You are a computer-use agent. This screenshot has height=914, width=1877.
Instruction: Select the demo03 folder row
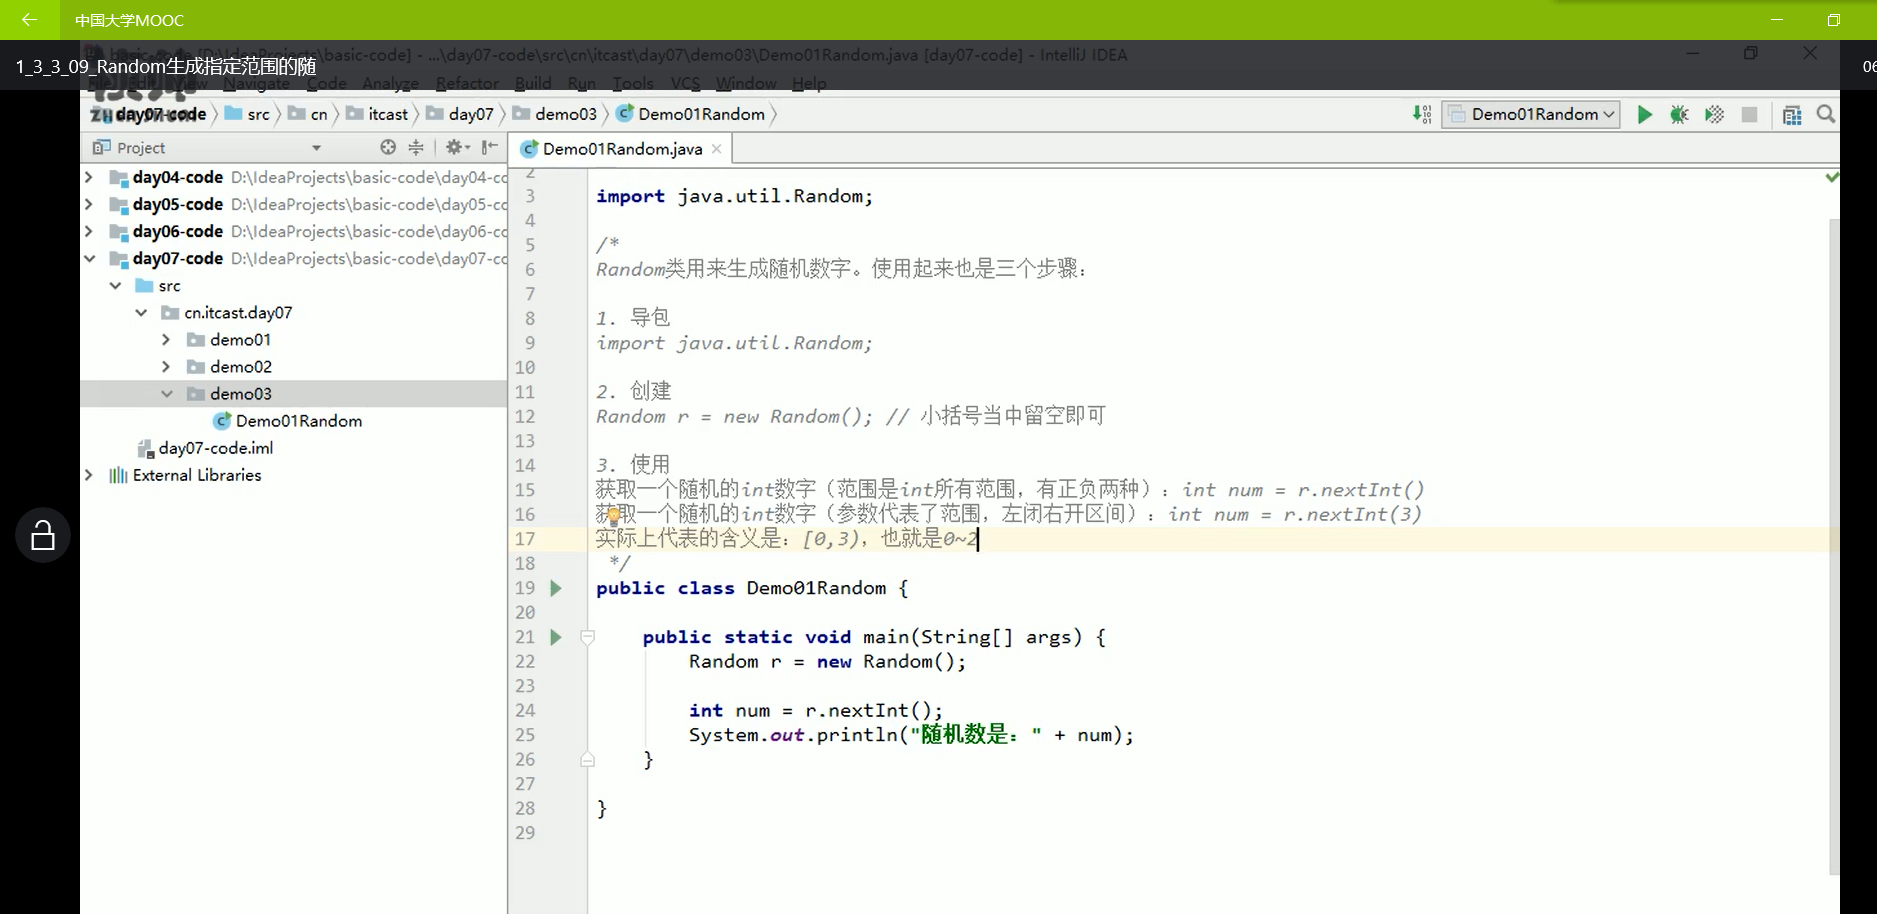[294, 393]
